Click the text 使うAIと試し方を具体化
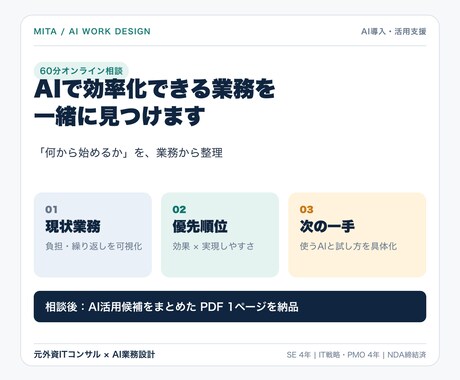 [x=348, y=246]
